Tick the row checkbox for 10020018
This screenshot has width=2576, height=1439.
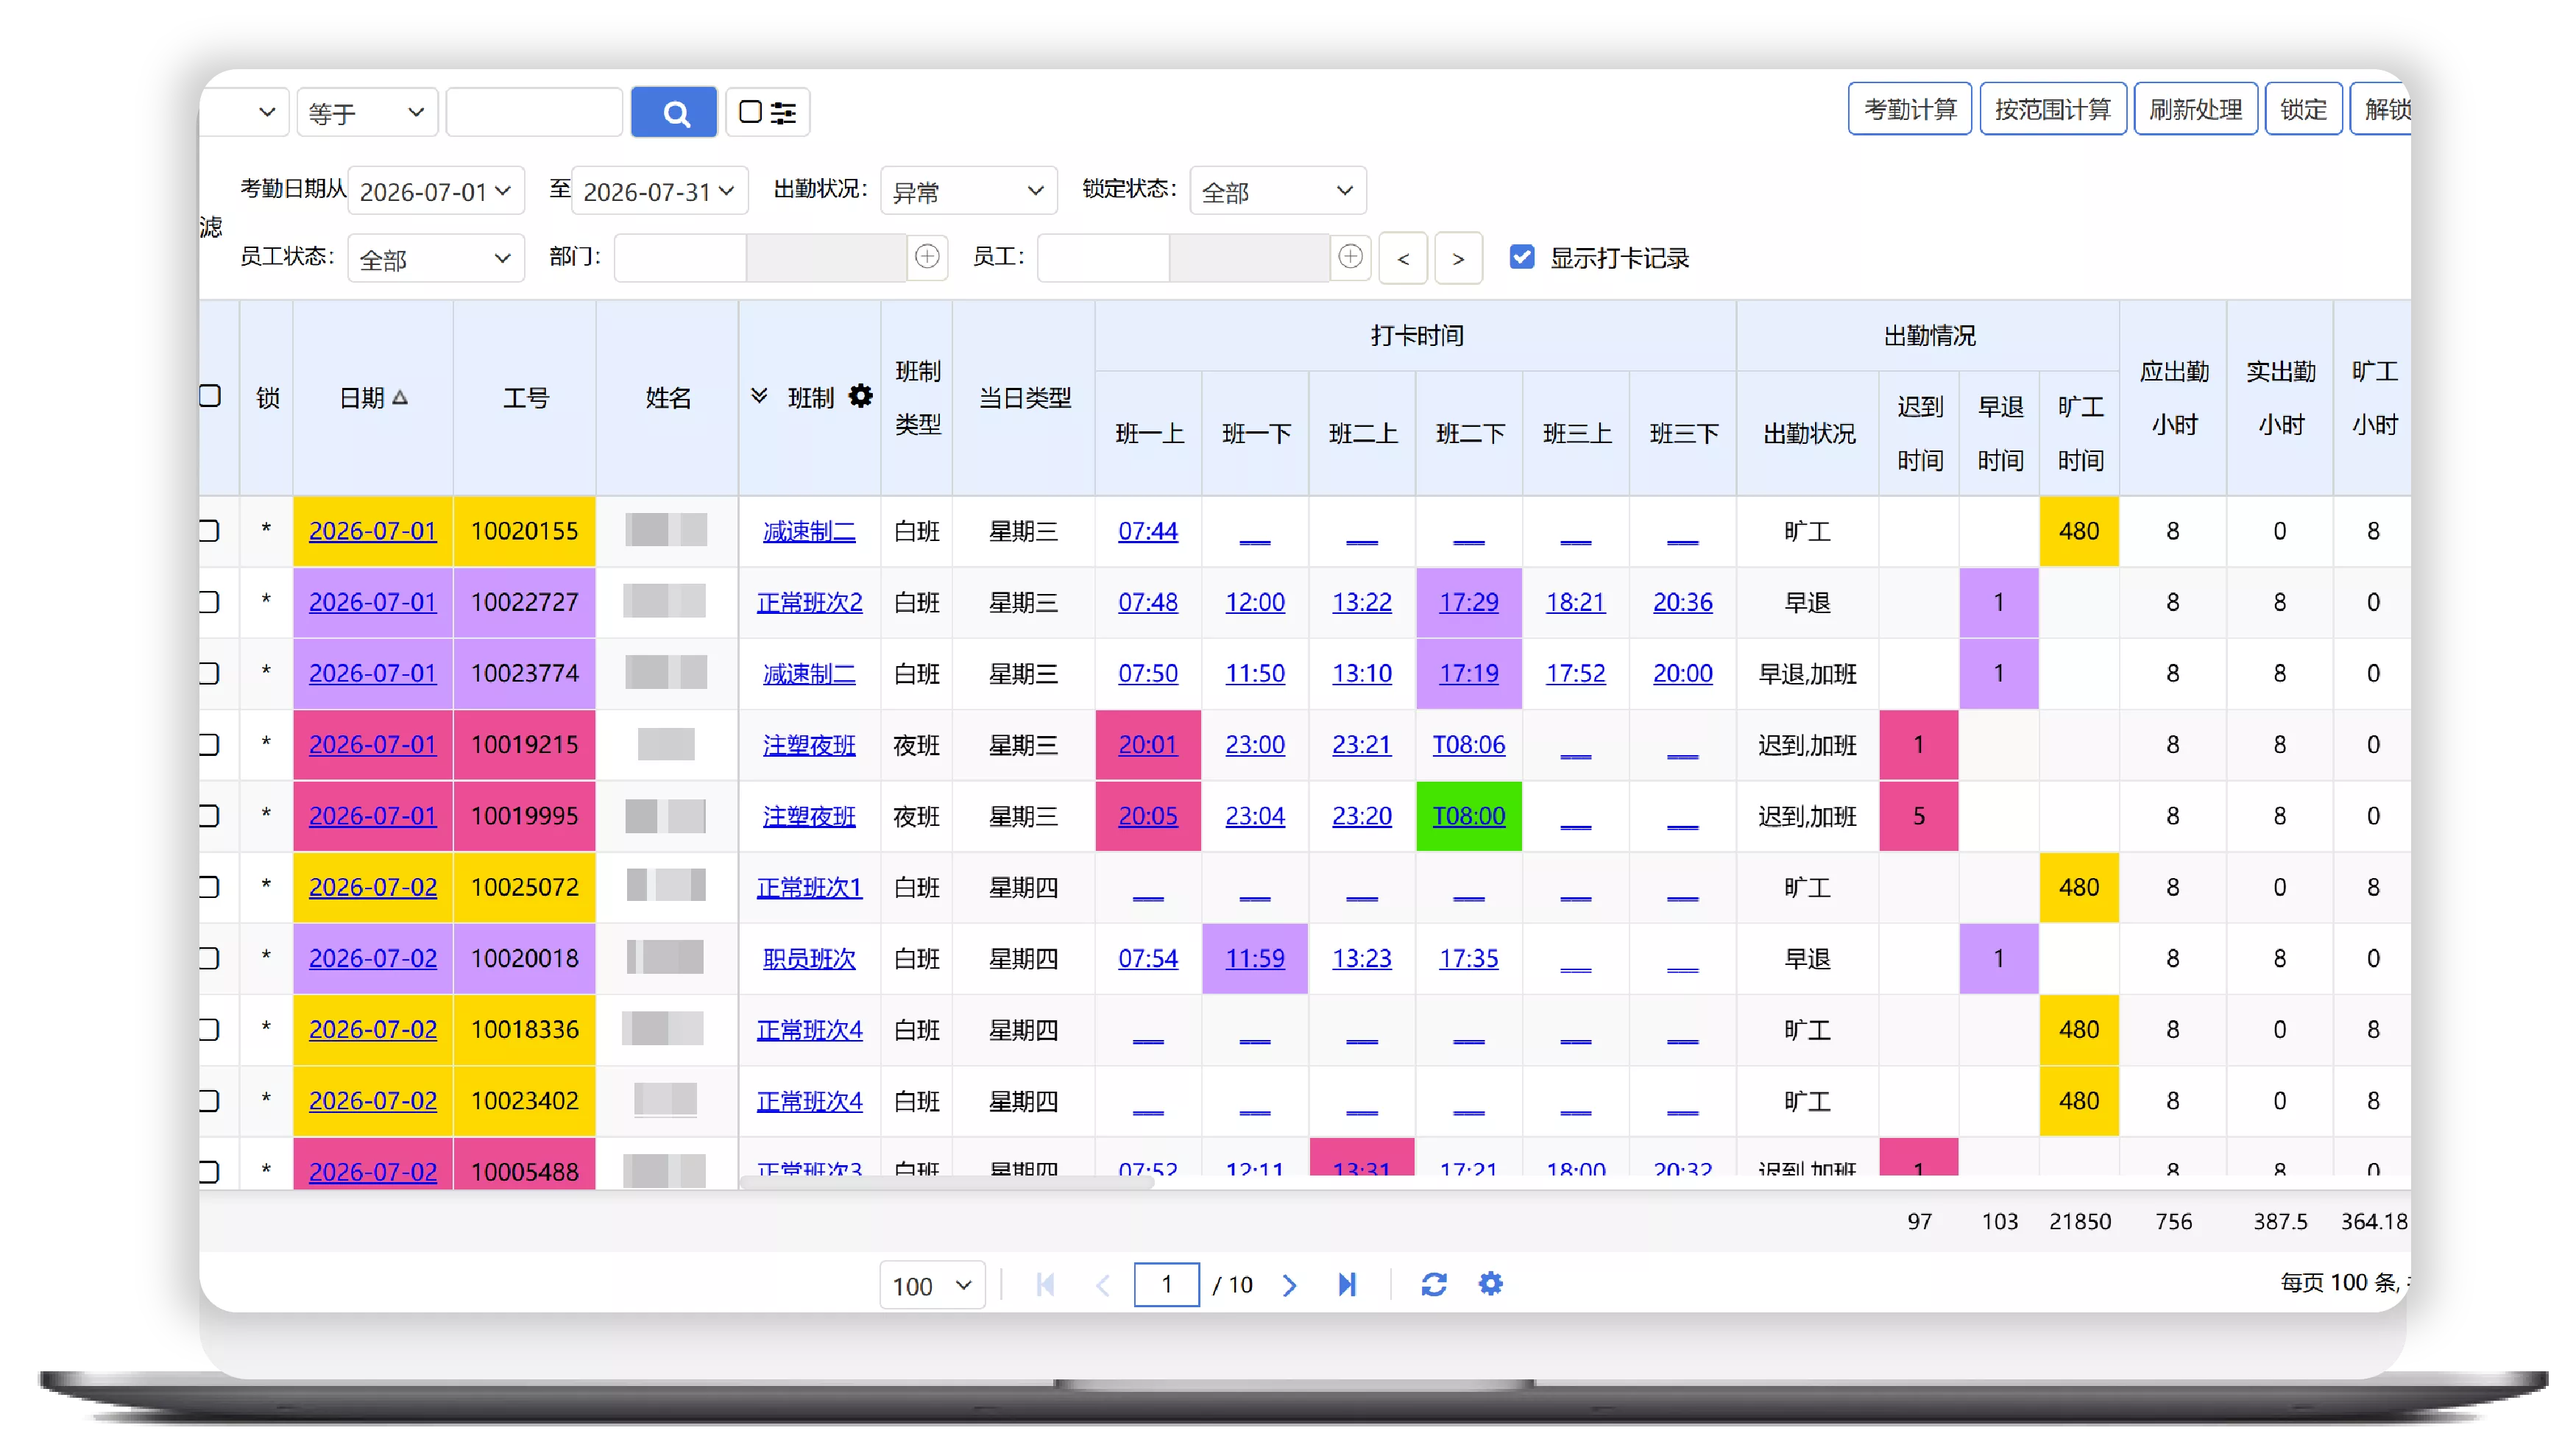click(209, 958)
